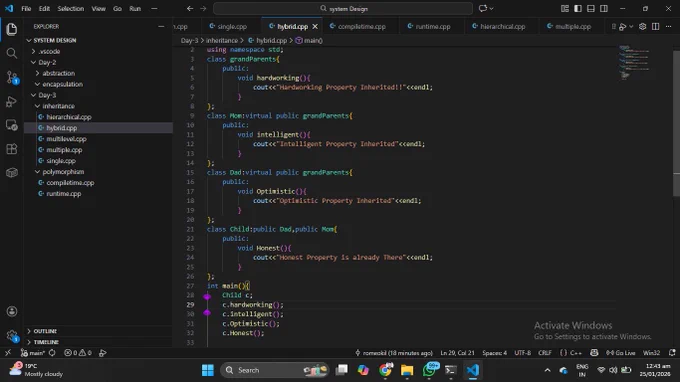
Task: Click main* git branch in status bar
Action: pyautogui.click(x=33, y=353)
